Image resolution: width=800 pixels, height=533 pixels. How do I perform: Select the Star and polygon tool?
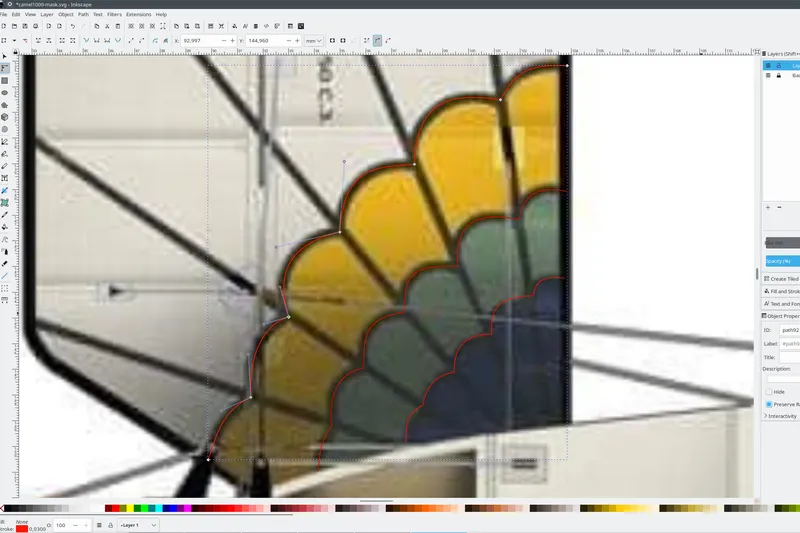5,105
